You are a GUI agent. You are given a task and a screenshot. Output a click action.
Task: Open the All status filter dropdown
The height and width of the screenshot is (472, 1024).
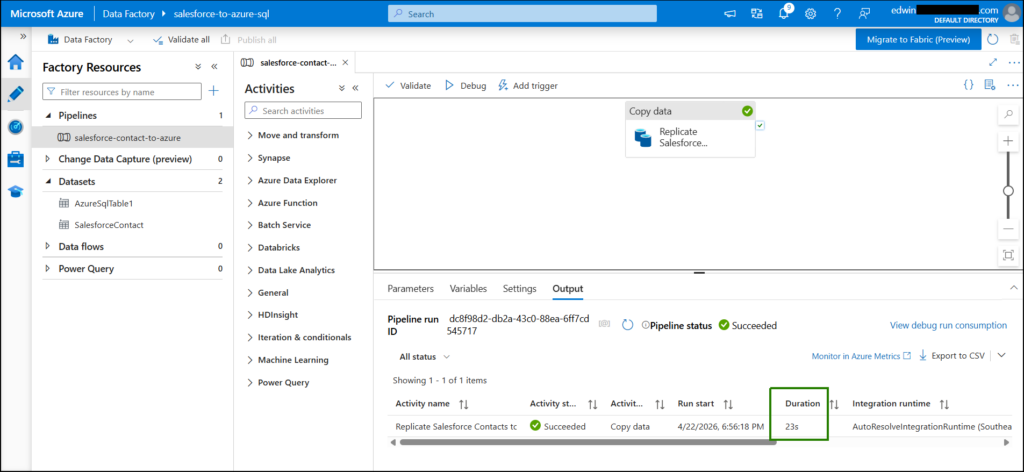pyautogui.click(x=424, y=357)
